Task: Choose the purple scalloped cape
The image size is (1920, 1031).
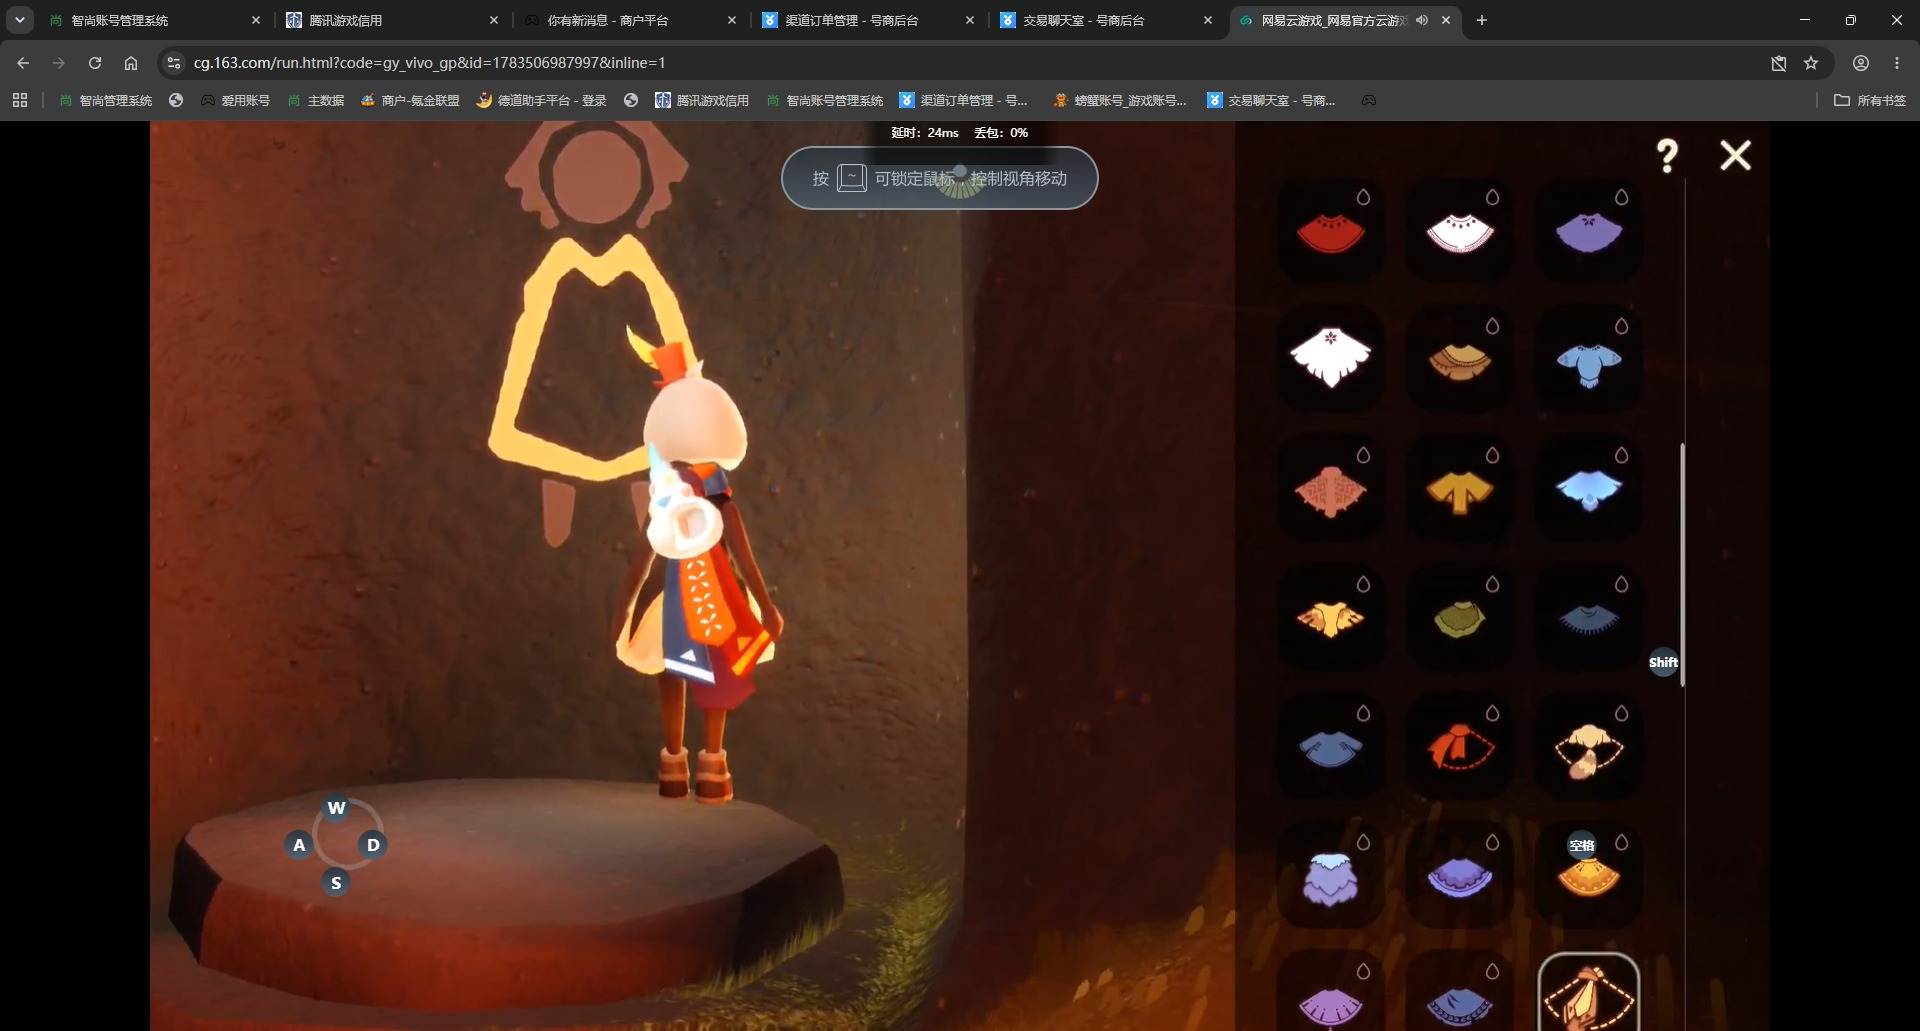Action: pyautogui.click(x=1459, y=876)
